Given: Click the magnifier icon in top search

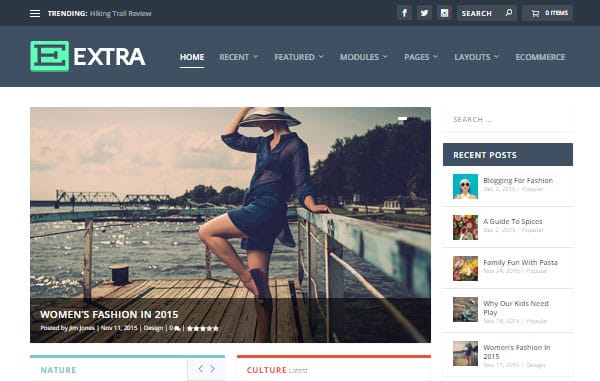Looking at the screenshot, I should click(509, 13).
